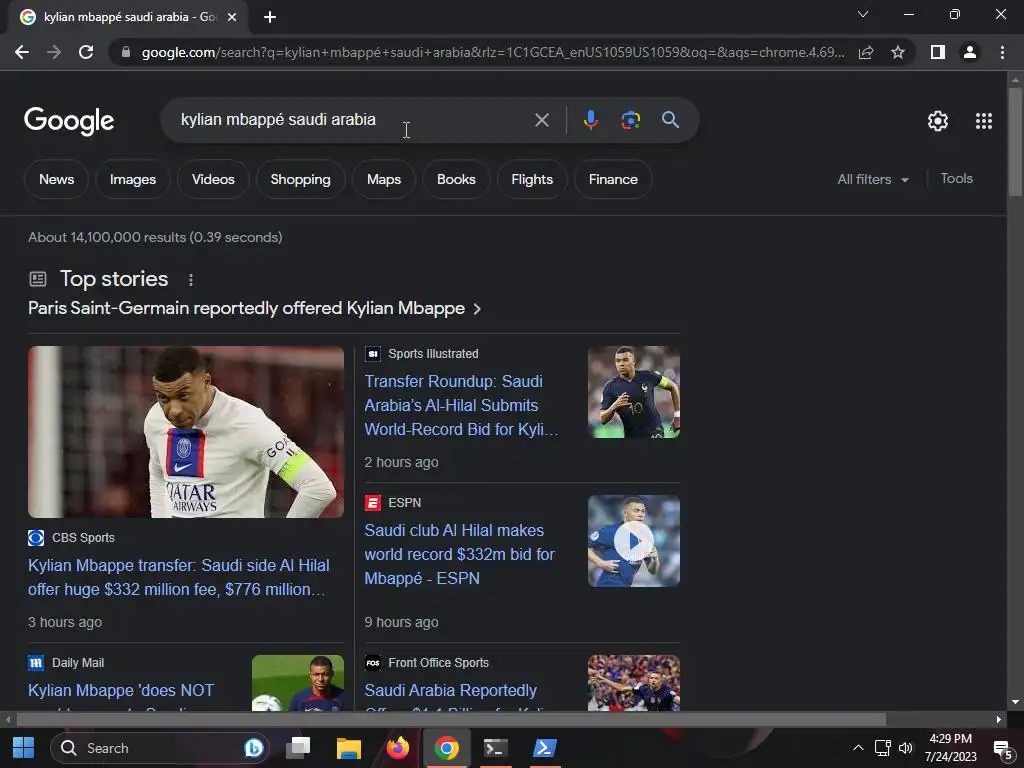Open the Windows Start menu
Image resolution: width=1024 pixels, height=768 pixels.
click(23, 748)
